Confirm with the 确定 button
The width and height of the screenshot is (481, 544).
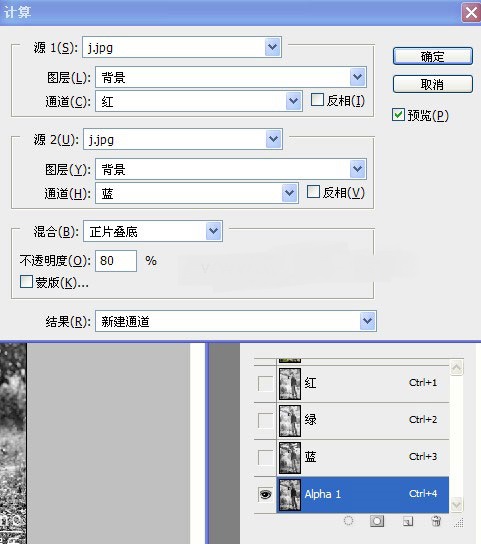pyautogui.click(x=433, y=56)
